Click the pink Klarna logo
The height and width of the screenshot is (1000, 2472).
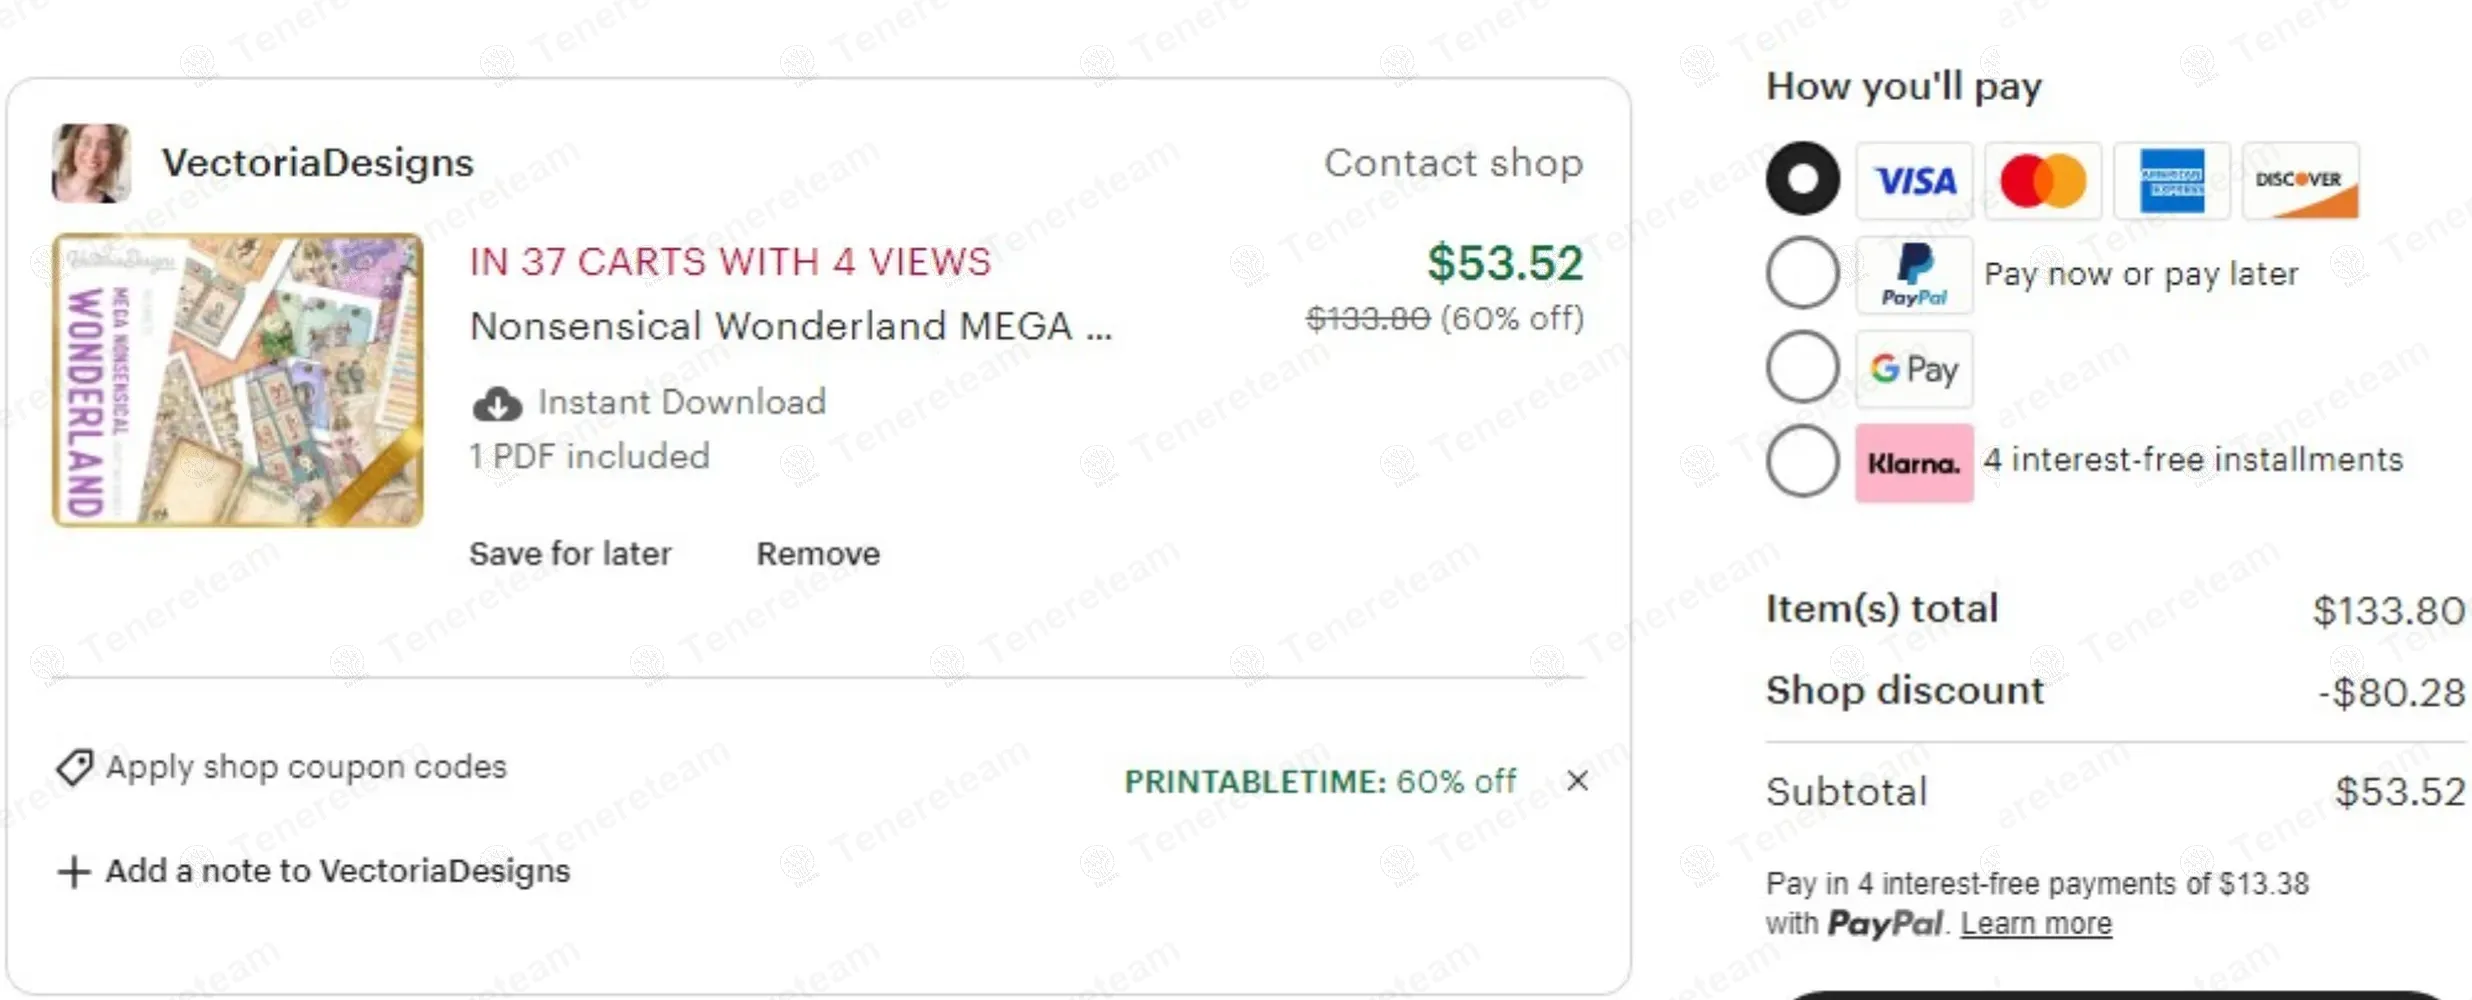pyautogui.click(x=1914, y=463)
